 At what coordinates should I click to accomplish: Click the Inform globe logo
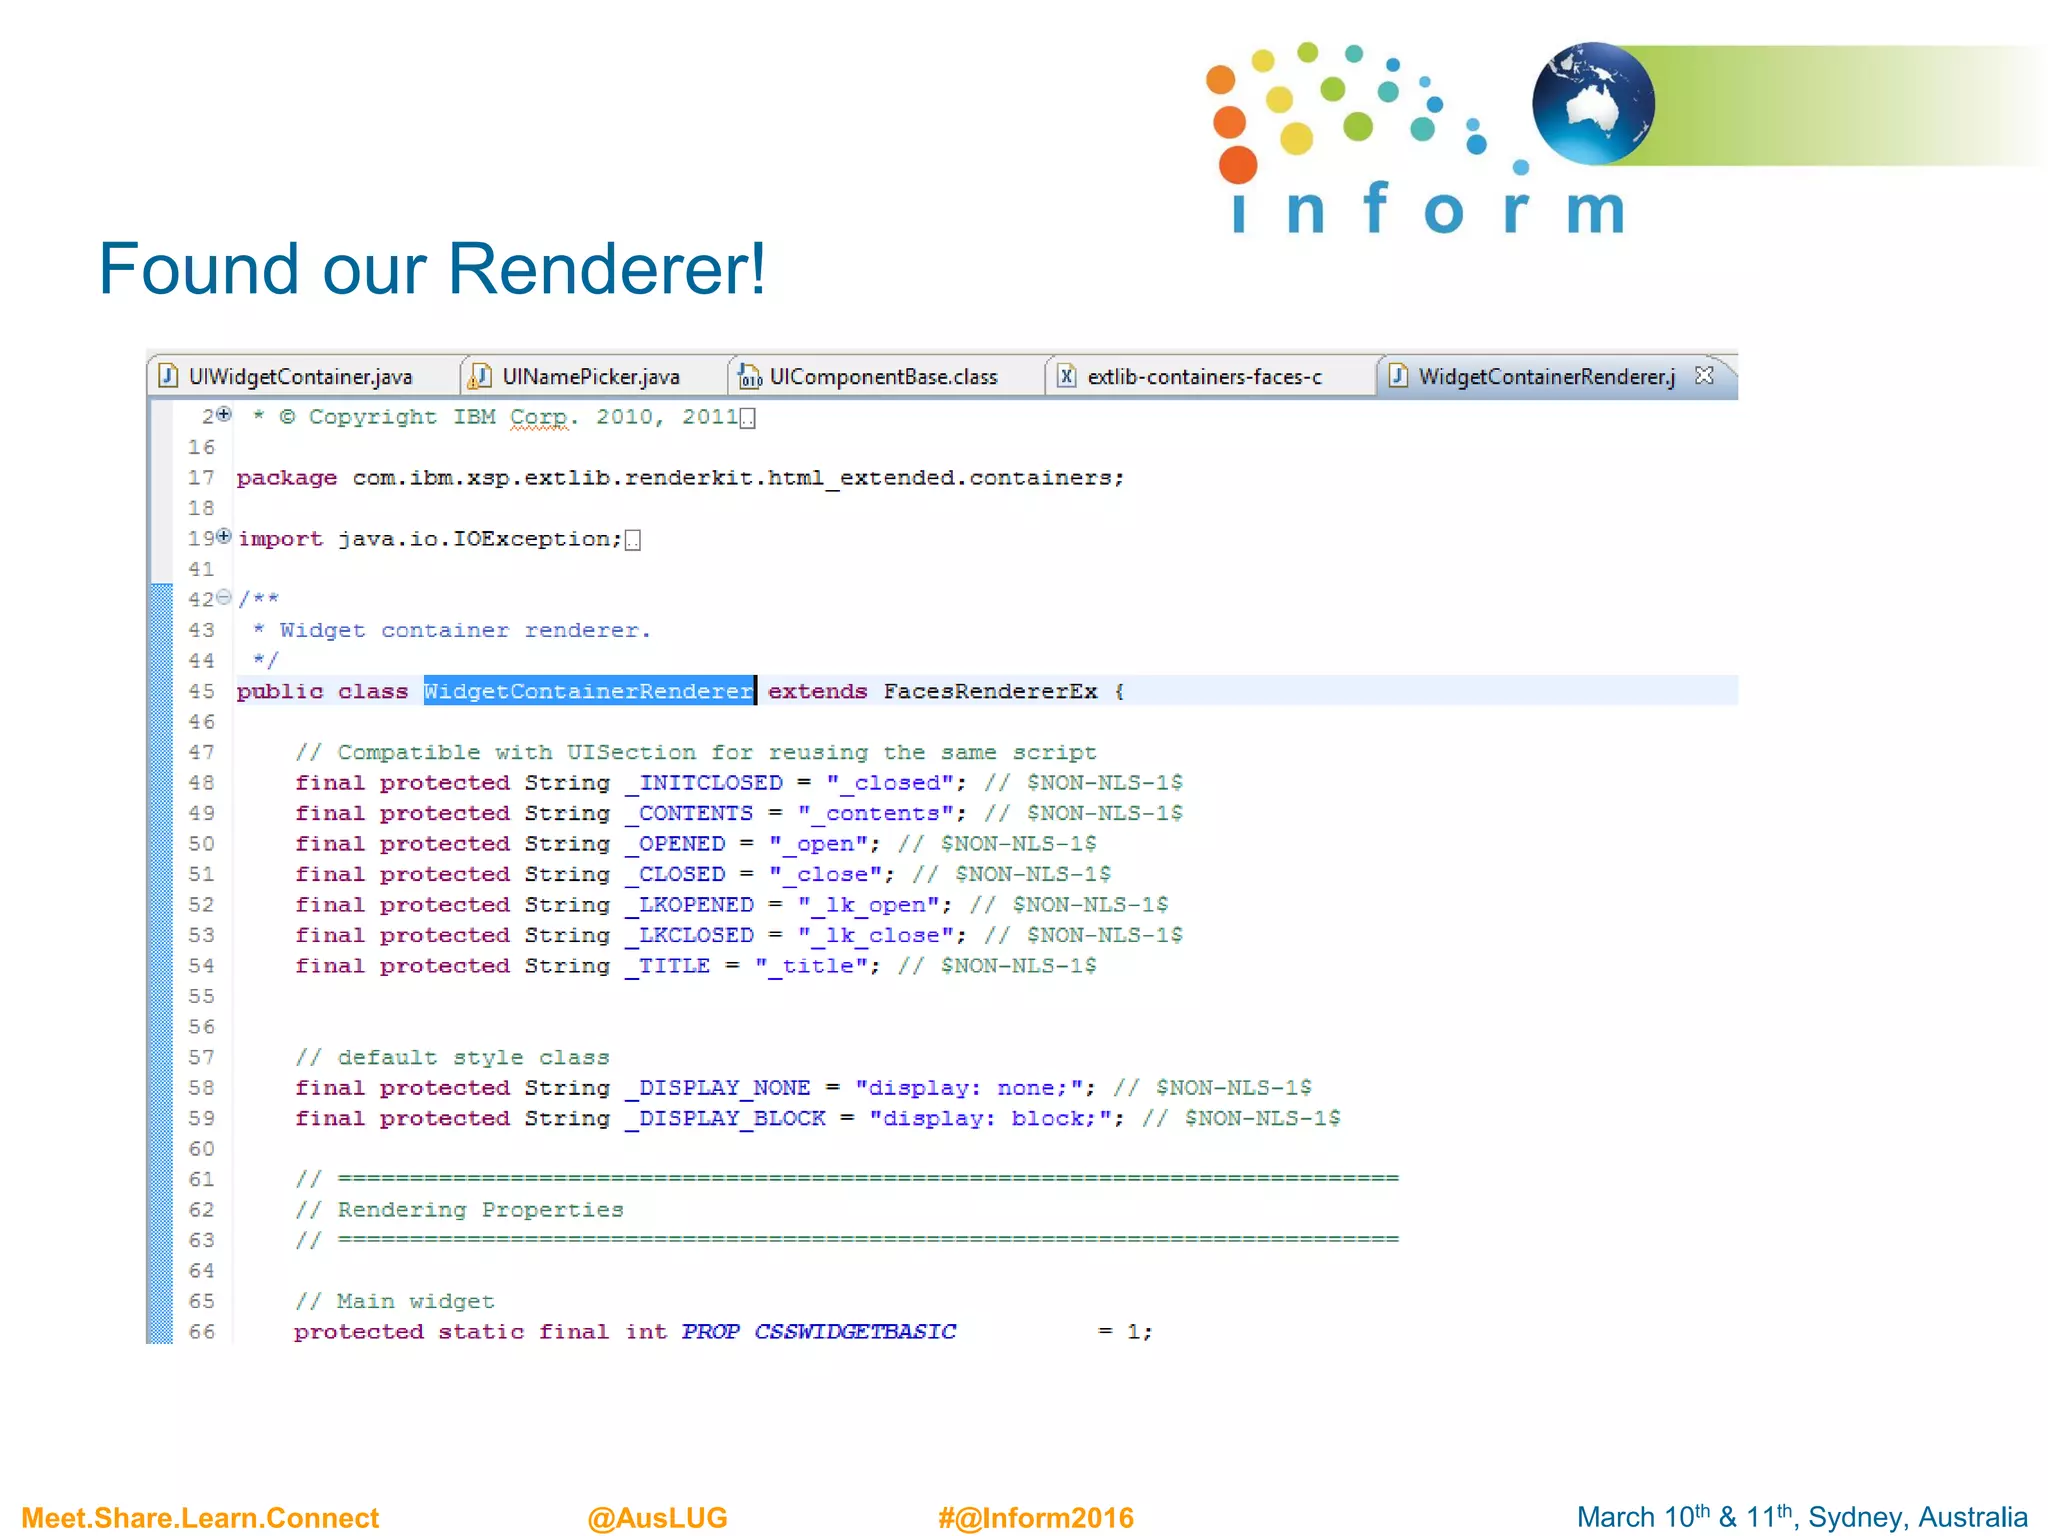click(1593, 103)
